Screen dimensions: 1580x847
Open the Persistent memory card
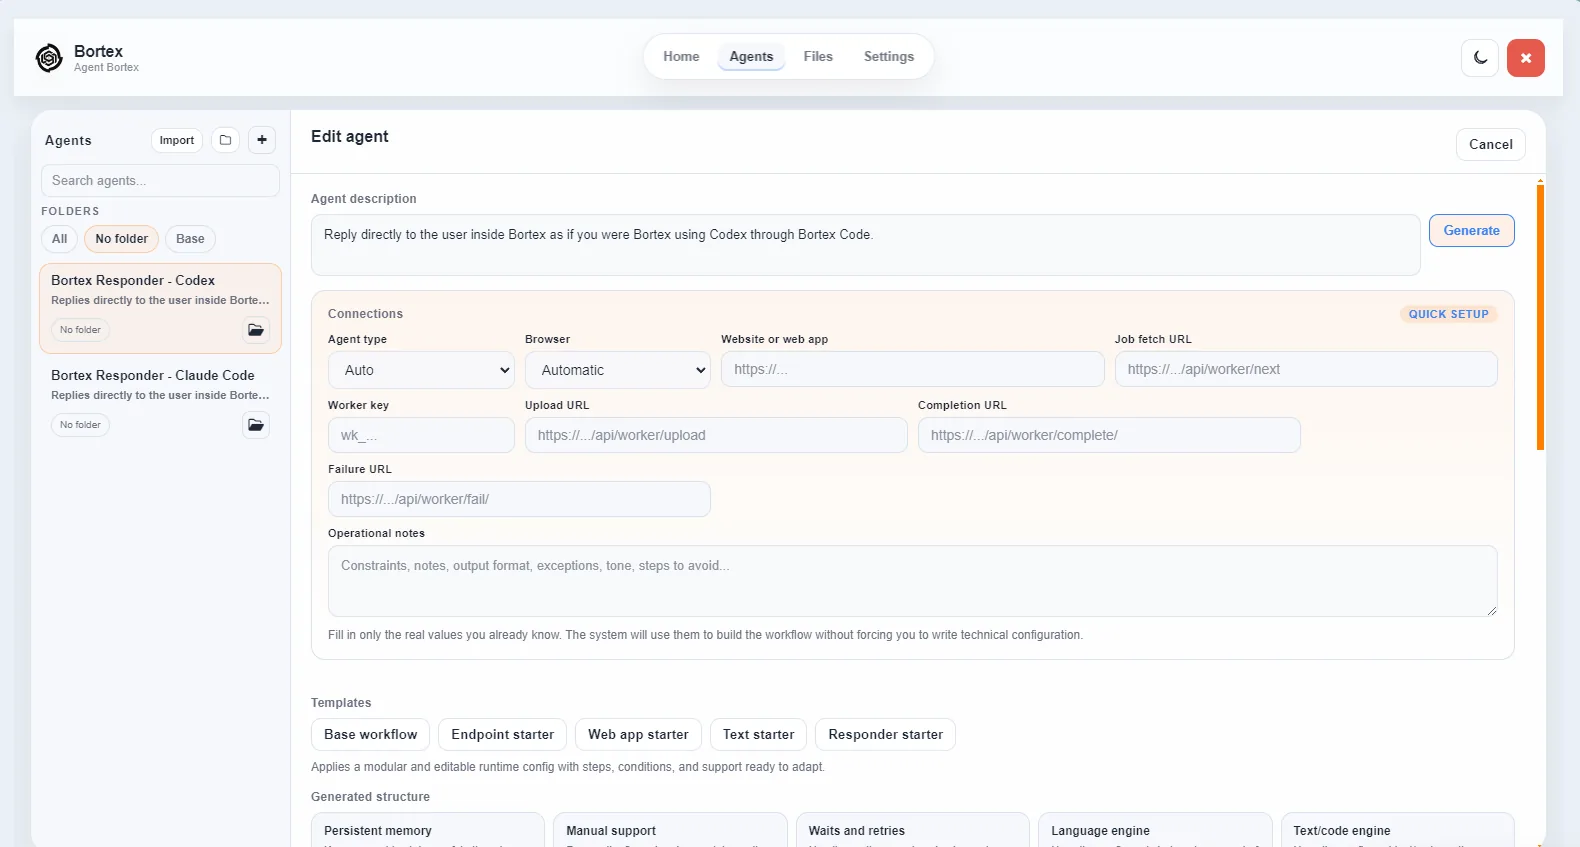[x=428, y=830]
